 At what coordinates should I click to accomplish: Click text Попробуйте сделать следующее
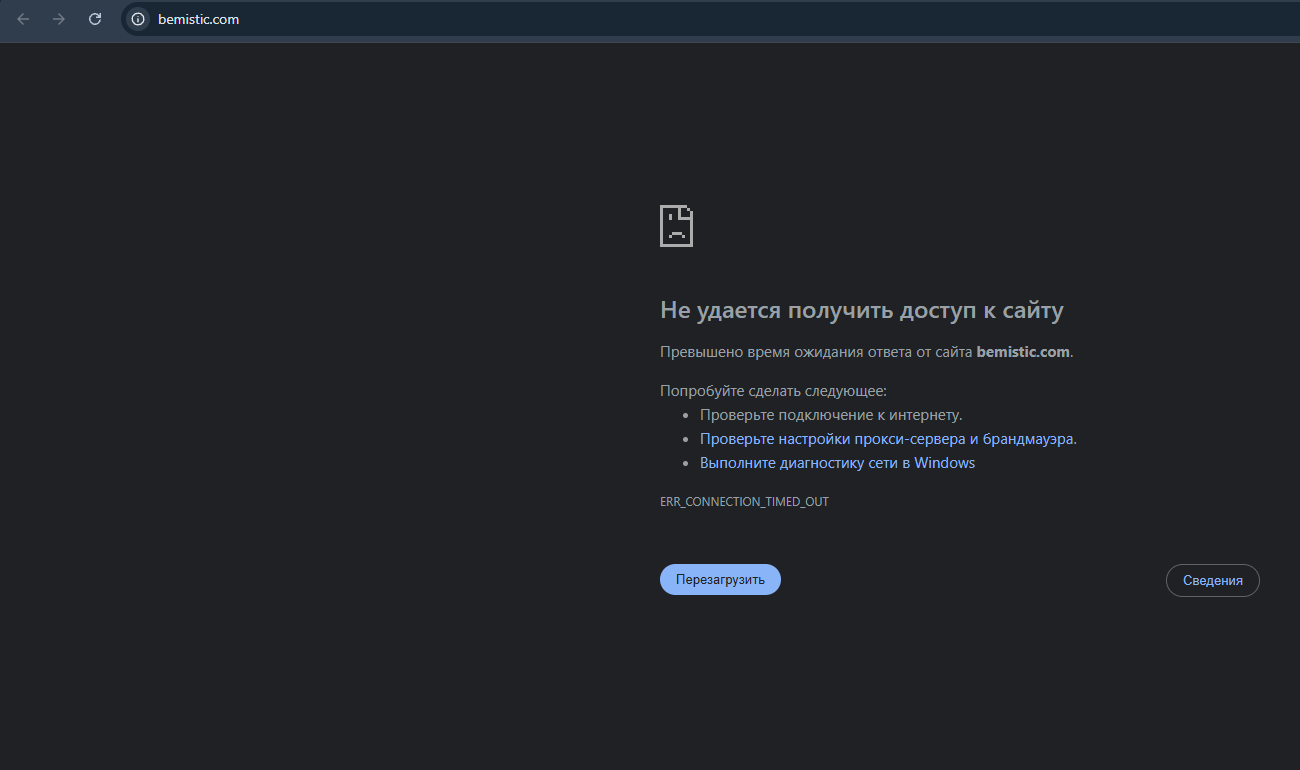coord(773,391)
